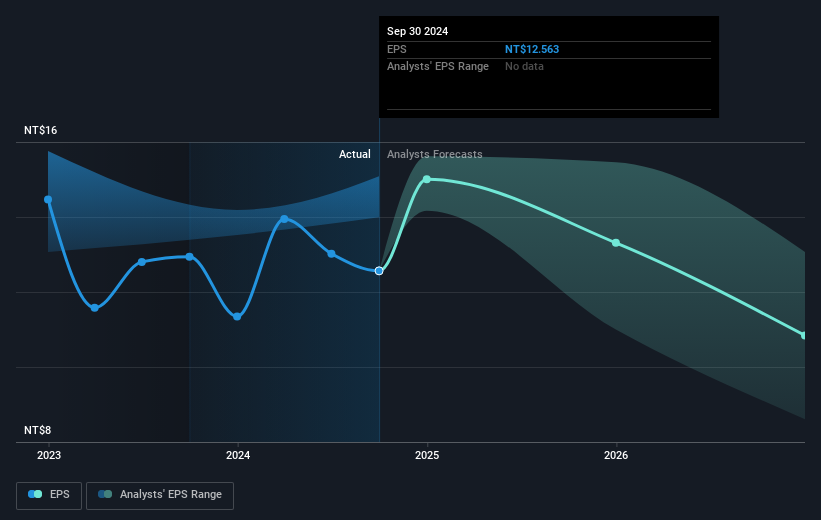
Task: Select the EPS point at start of 2024
Action: click(237, 317)
